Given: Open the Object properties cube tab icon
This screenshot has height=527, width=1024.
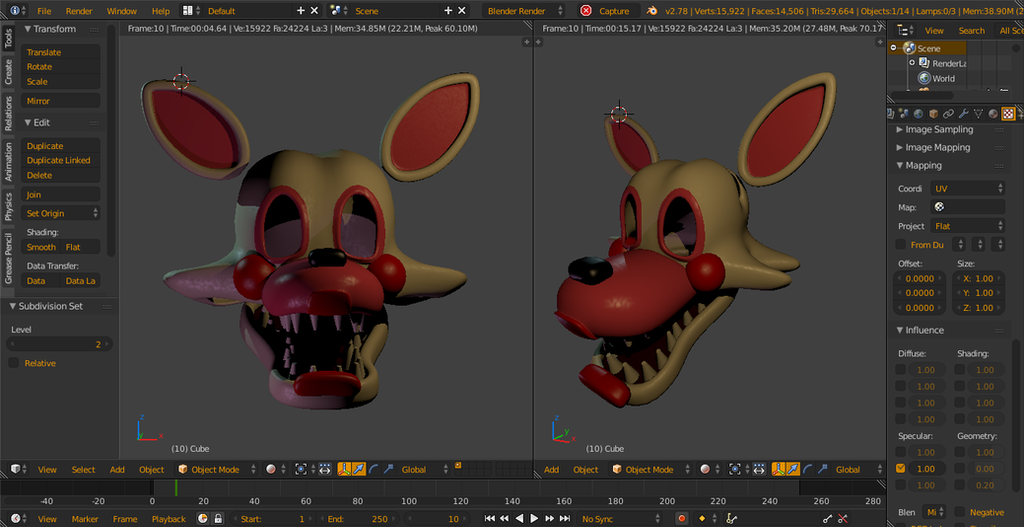Looking at the screenshot, I should tap(934, 114).
